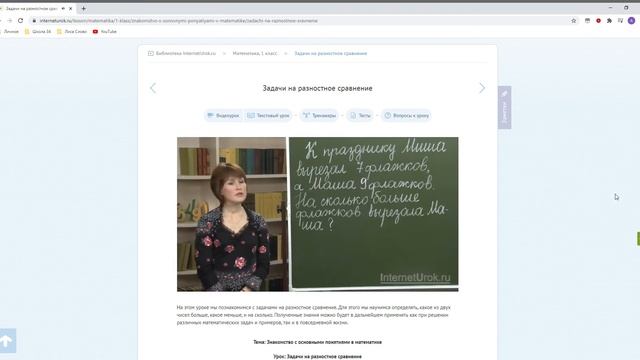Viewport: 640px width, 360px height.
Task: Switch to Вопросы к уроку tab
Action: [407, 116]
